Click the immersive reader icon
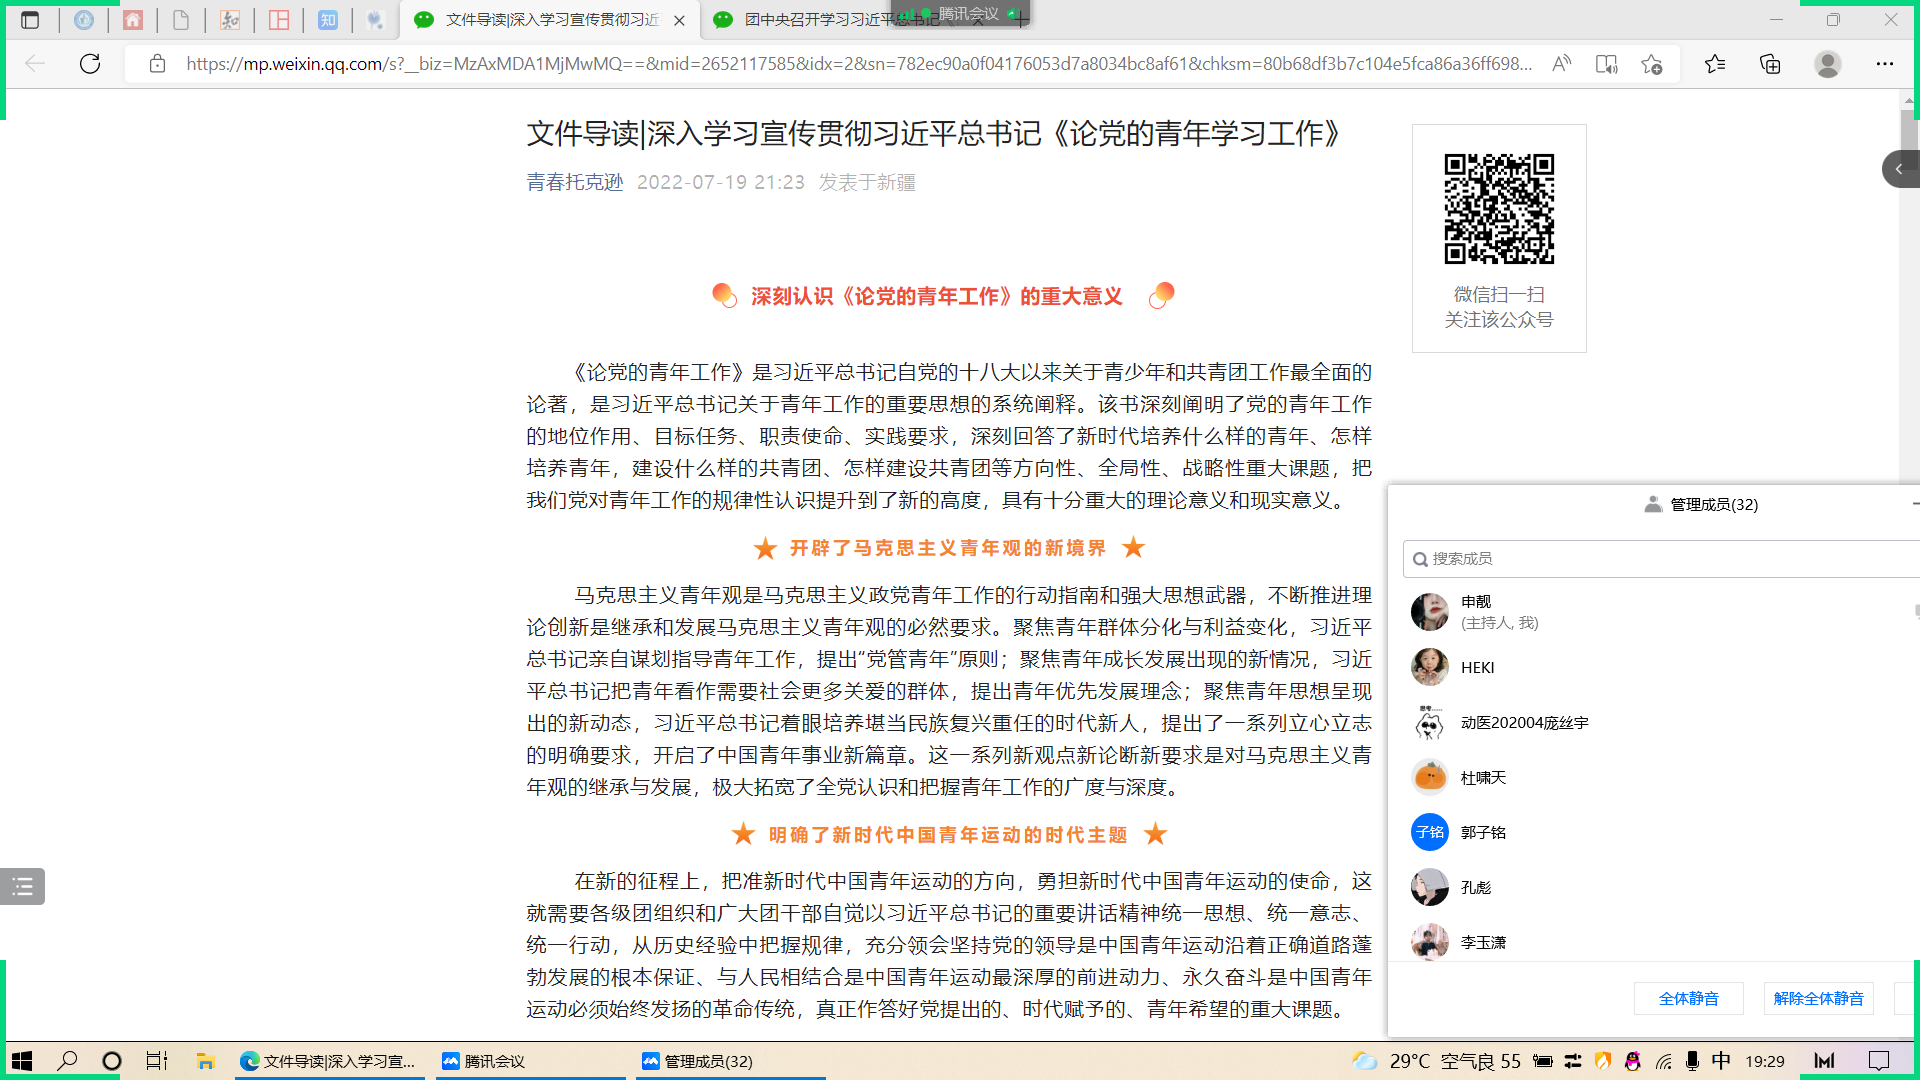Viewport: 1920px width, 1080px height. [1606, 64]
